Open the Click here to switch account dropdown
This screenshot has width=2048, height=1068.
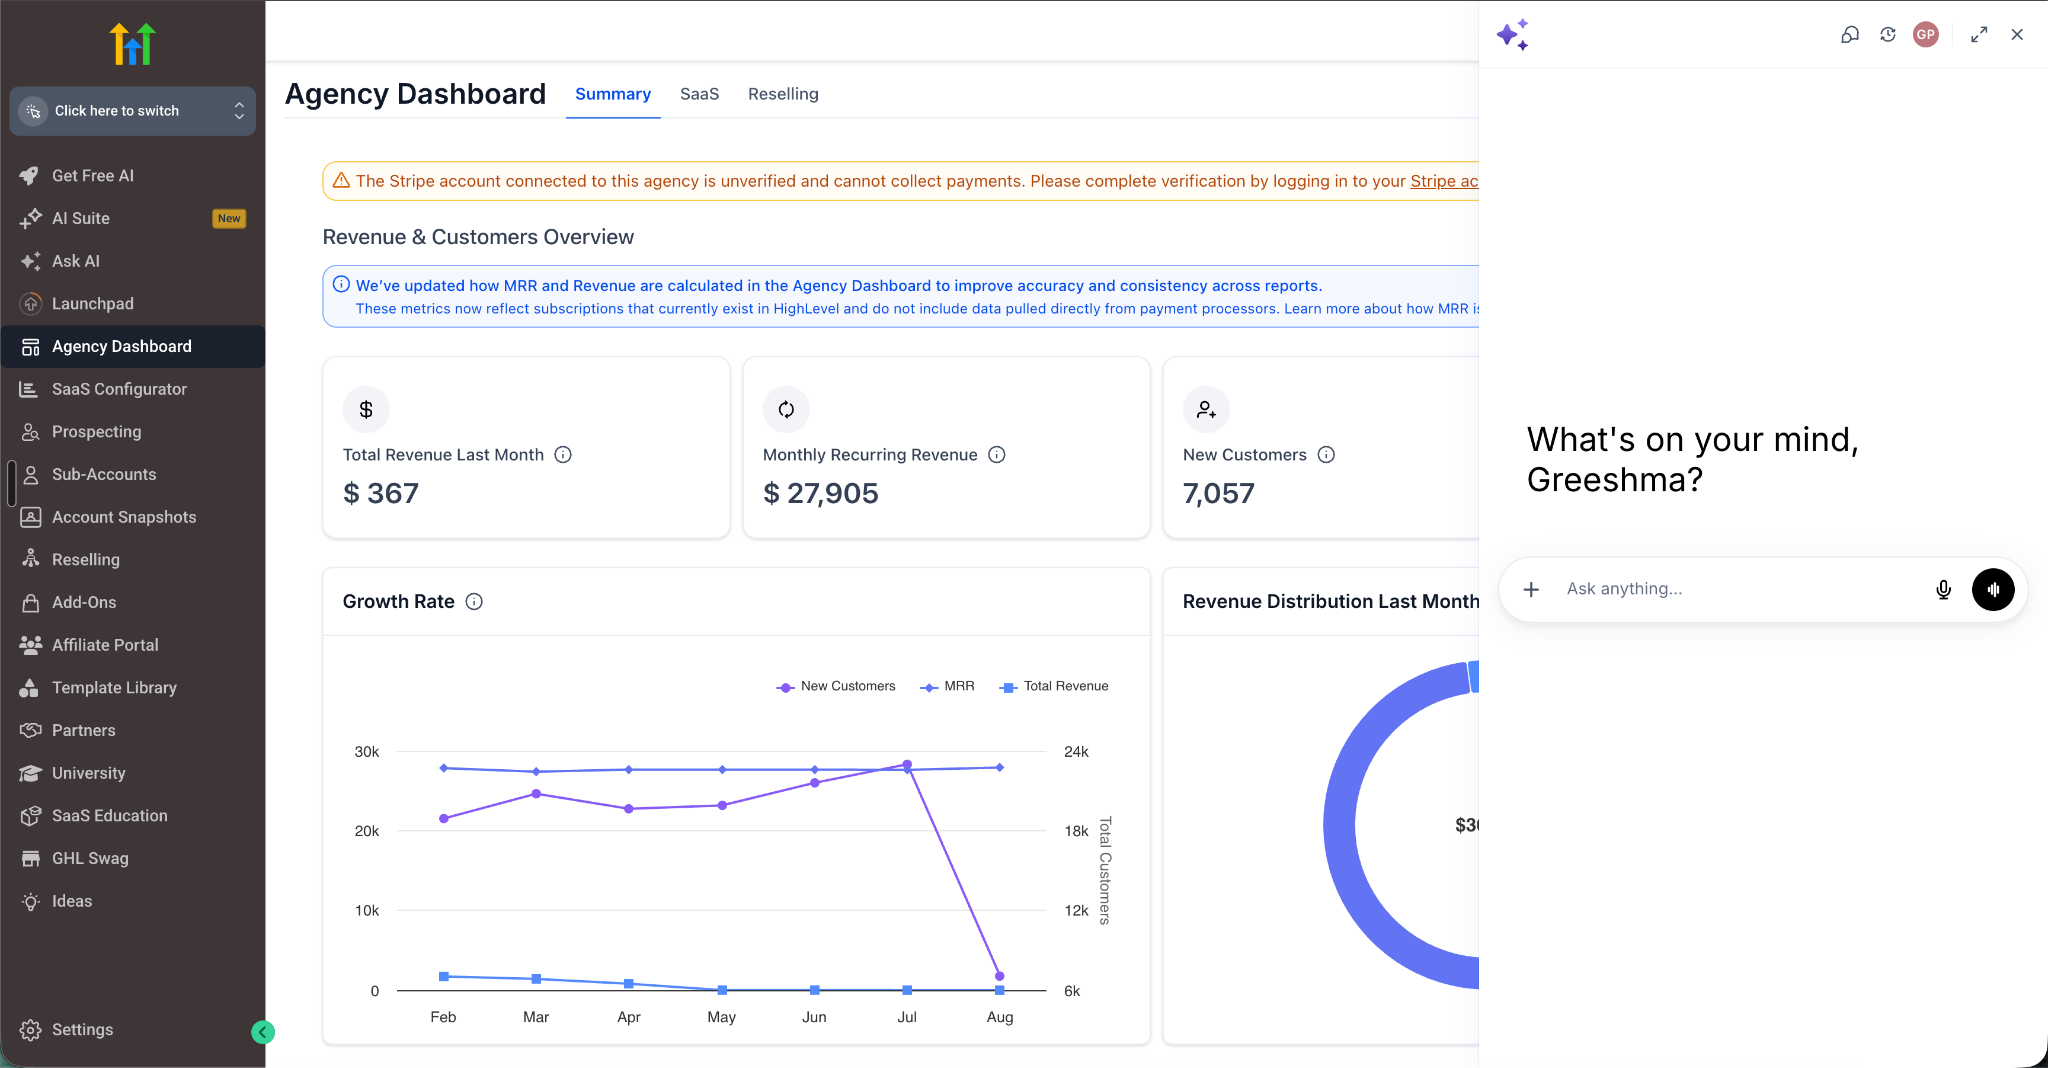pos(133,111)
